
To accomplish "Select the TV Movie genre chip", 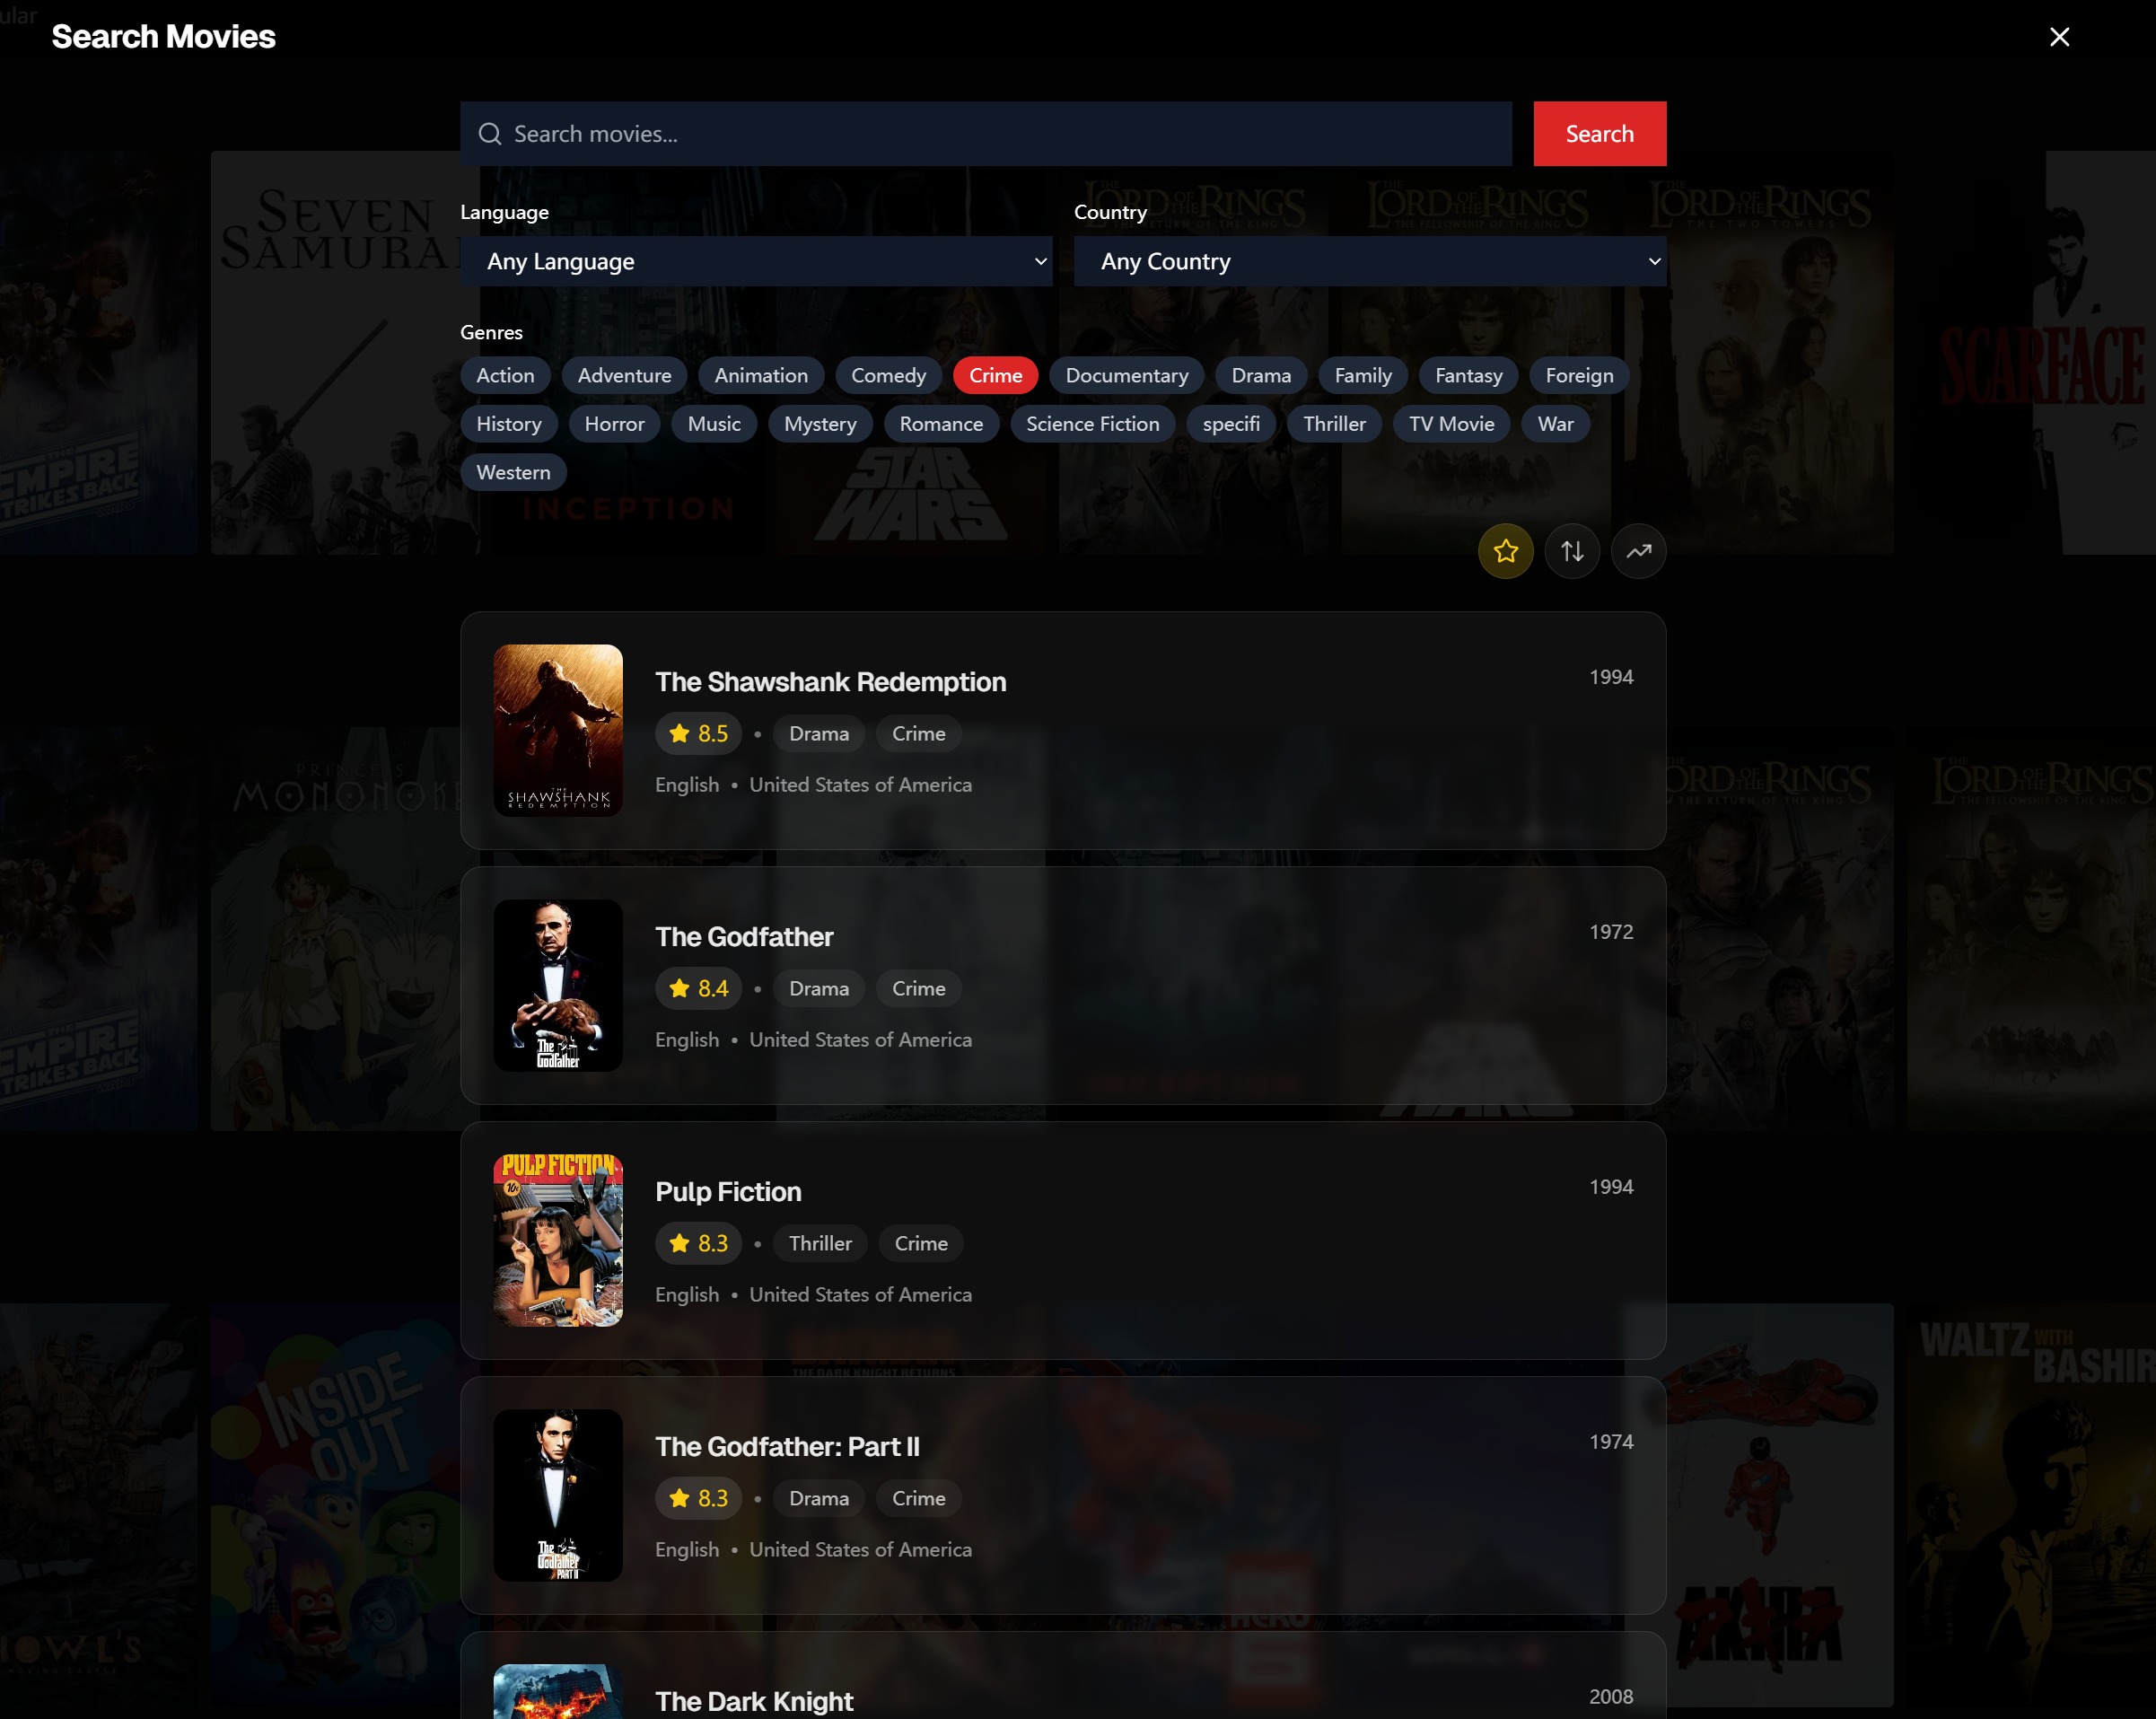I will pyautogui.click(x=1451, y=424).
